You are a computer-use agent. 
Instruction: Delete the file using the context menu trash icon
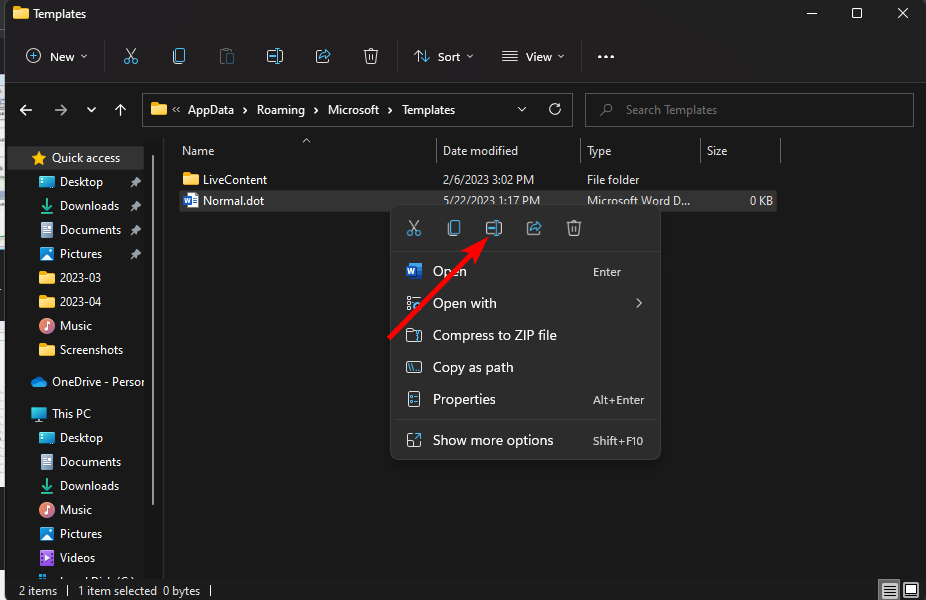[574, 228]
